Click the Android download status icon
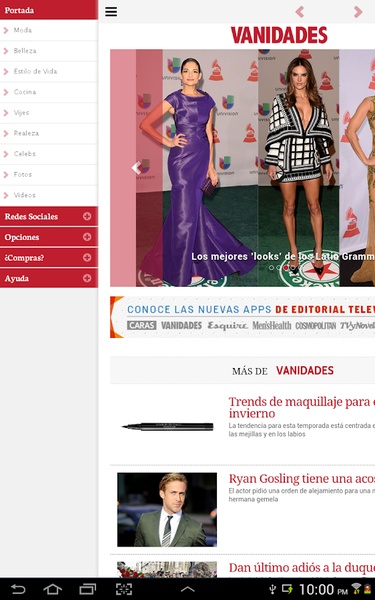This screenshot has width=375, height=600. point(287,589)
